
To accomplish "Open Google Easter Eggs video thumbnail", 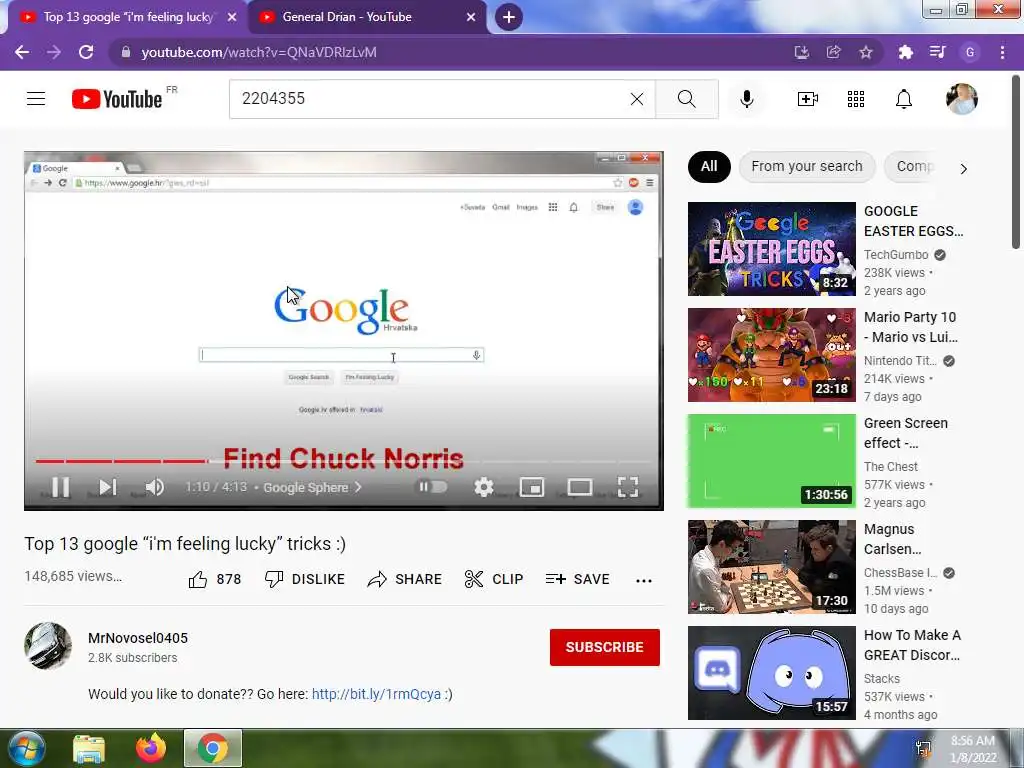I will pyautogui.click(x=771, y=249).
